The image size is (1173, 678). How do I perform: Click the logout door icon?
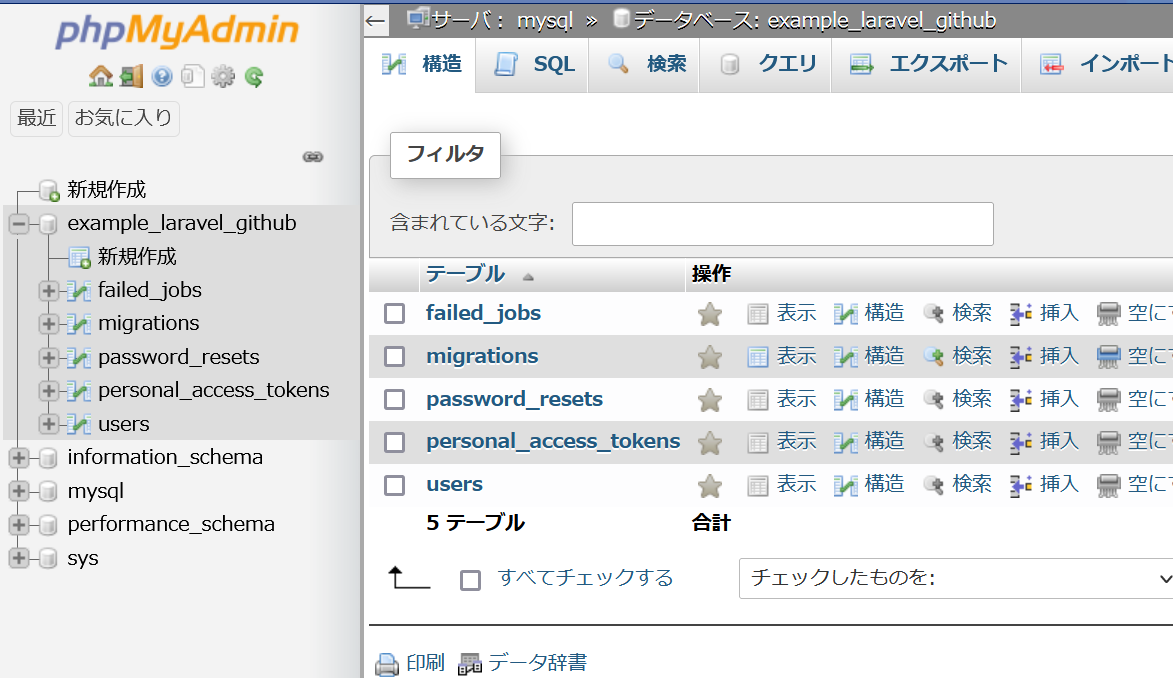tap(132, 76)
